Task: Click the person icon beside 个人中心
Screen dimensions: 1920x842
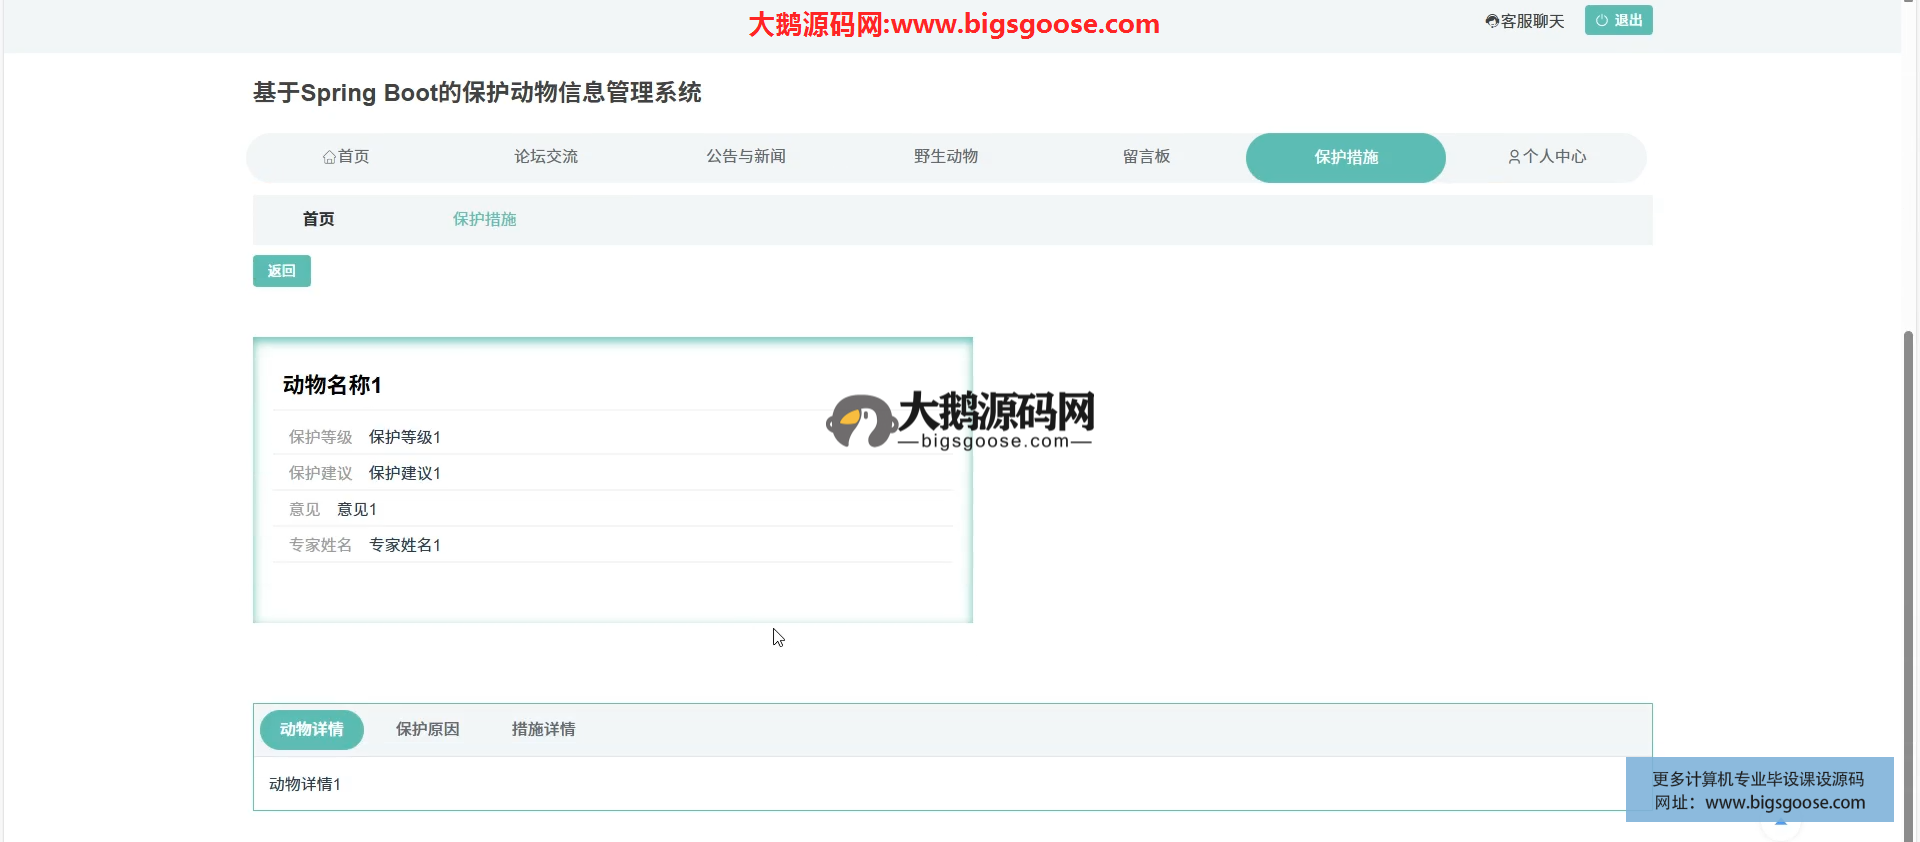Action: (x=1514, y=157)
